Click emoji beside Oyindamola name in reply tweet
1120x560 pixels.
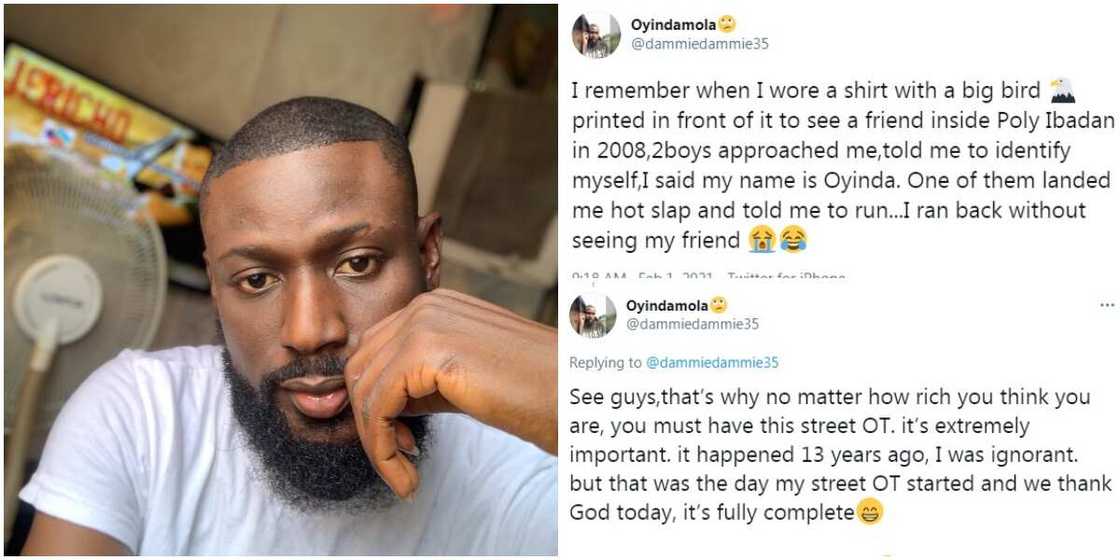click(x=718, y=305)
